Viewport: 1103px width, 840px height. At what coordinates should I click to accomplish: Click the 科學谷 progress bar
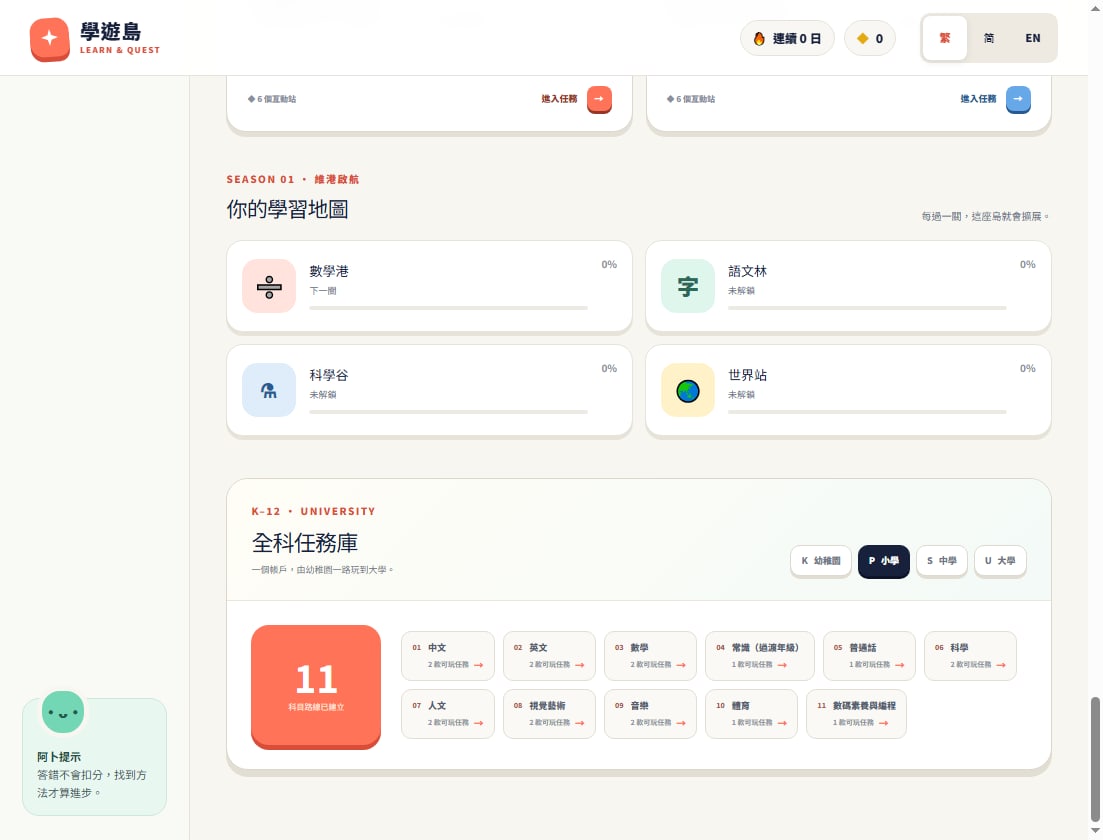pyautogui.click(x=448, y=412)
